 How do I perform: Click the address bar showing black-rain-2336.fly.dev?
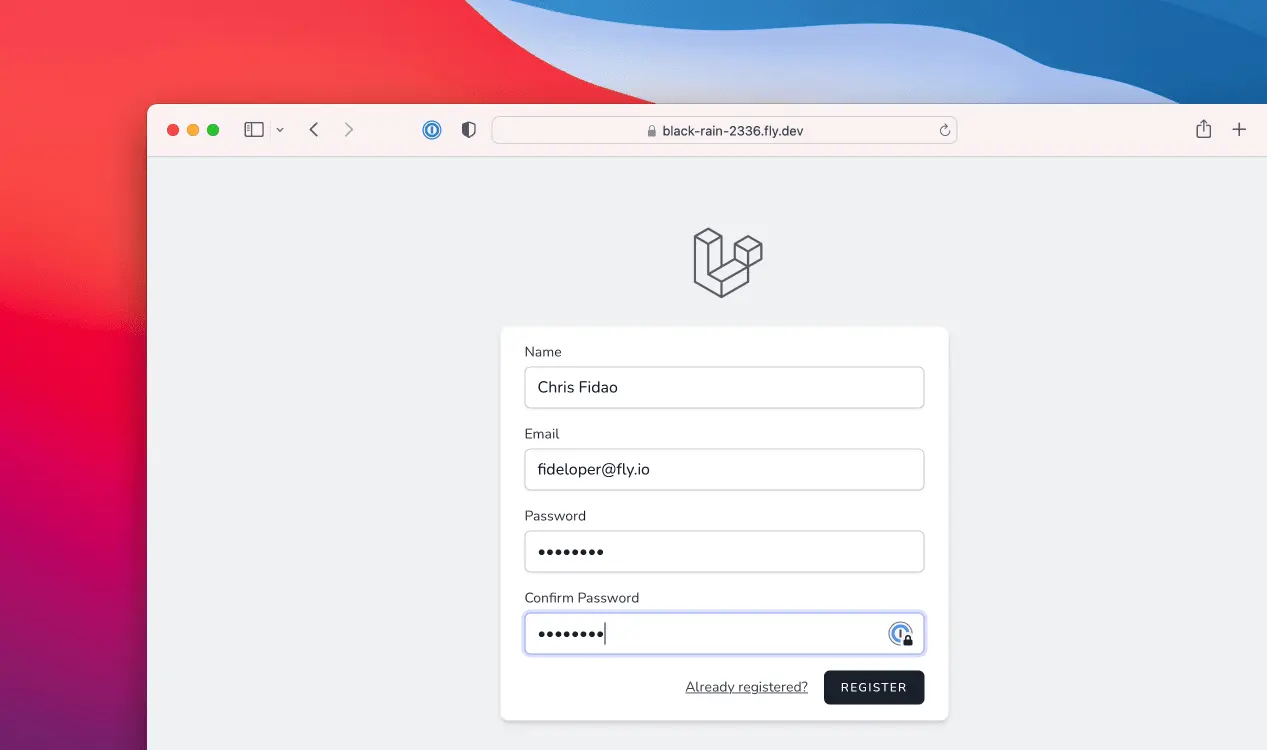point(724,130)
